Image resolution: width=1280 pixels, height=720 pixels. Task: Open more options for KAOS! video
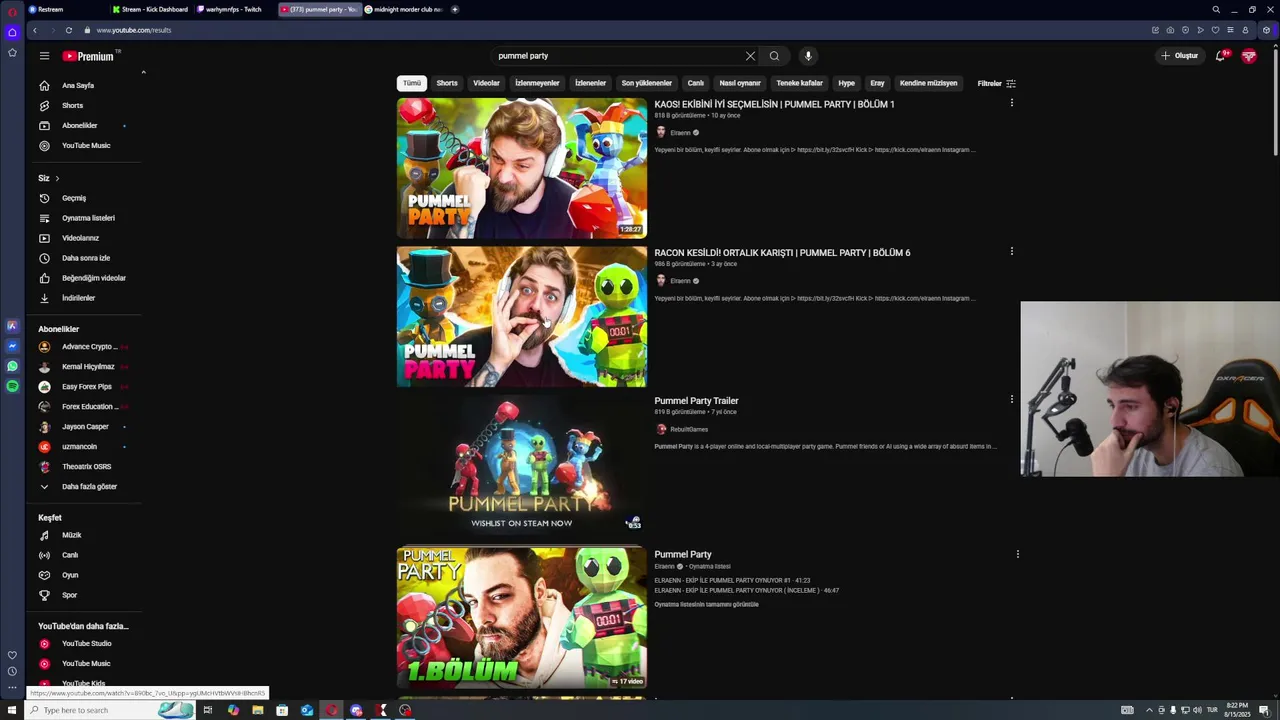pyautogui.click(x=1012, y=103)
